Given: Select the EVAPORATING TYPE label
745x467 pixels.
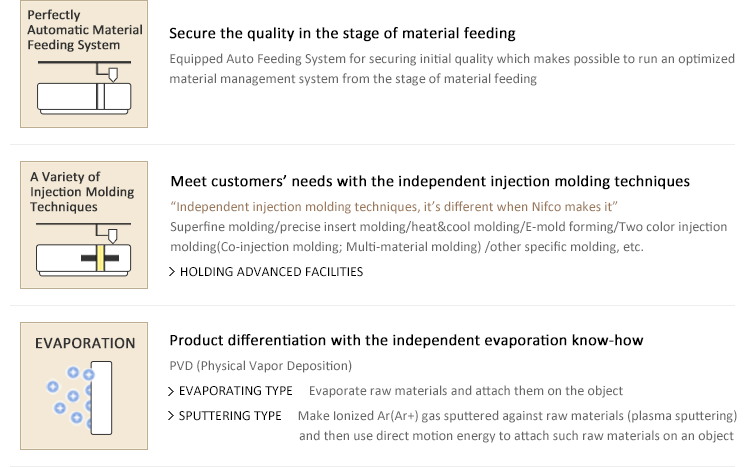Looking at the screenshot, I should click(236, 391).
